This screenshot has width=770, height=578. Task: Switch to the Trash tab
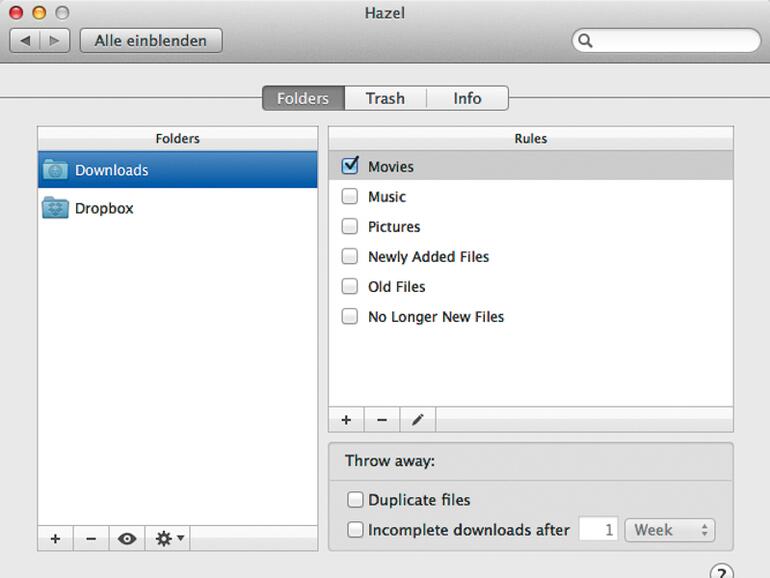[385, 98]
